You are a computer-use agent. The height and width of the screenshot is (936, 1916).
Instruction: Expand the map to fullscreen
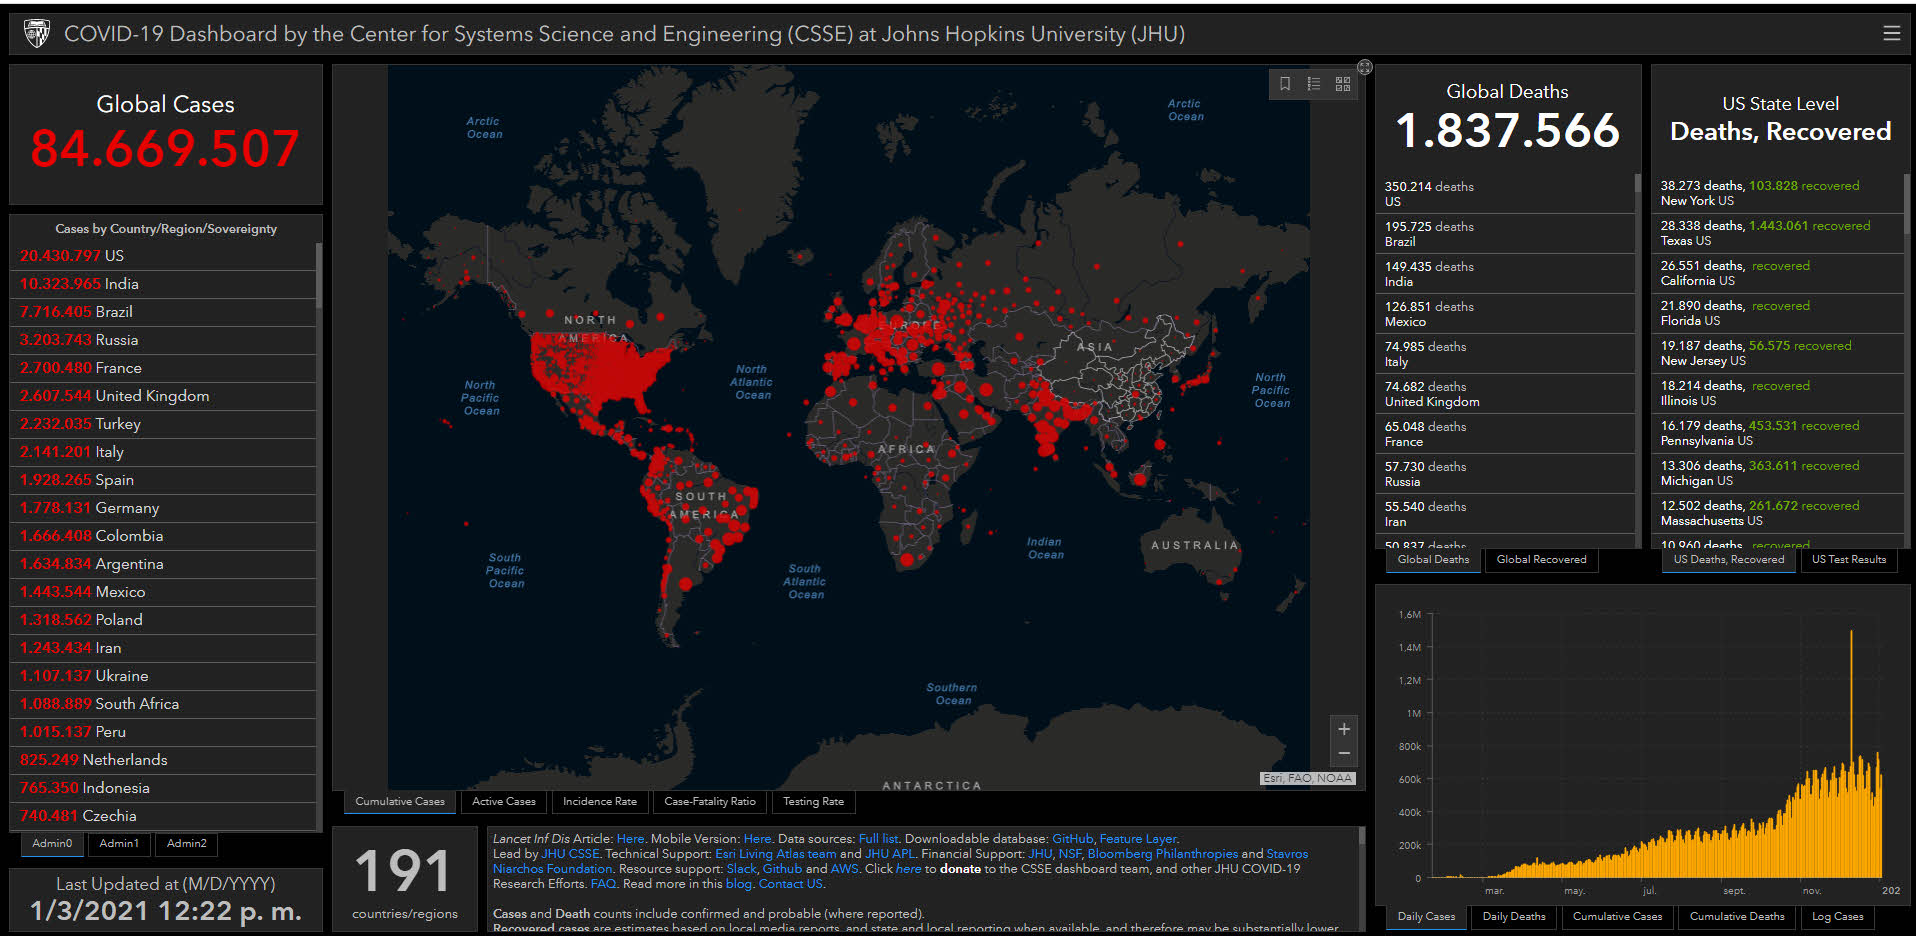coord(1365,67)
